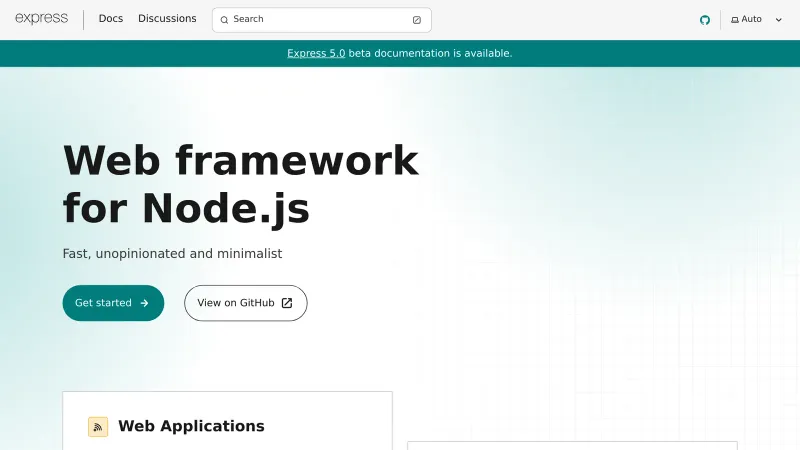Screen dimensions: 800x450
Task: Click the Fast, unopinionated and minimalist tagline
Action: [x=172, y=254]
